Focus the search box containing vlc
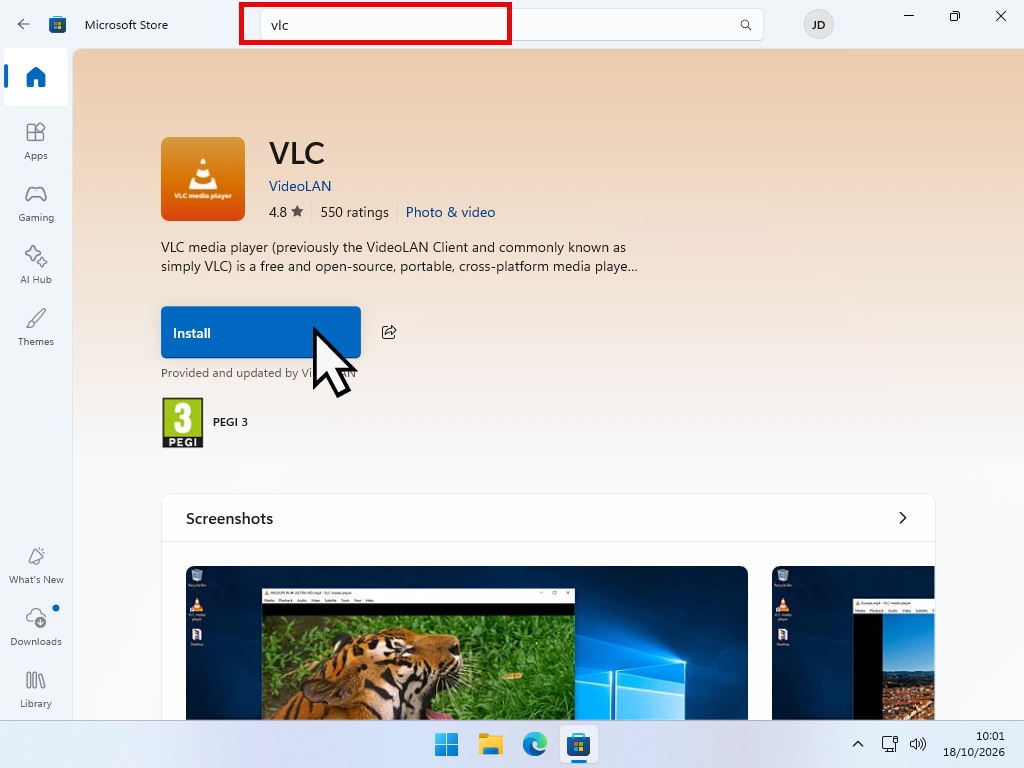The image size is (1024, 768). (x=511, y=25)
